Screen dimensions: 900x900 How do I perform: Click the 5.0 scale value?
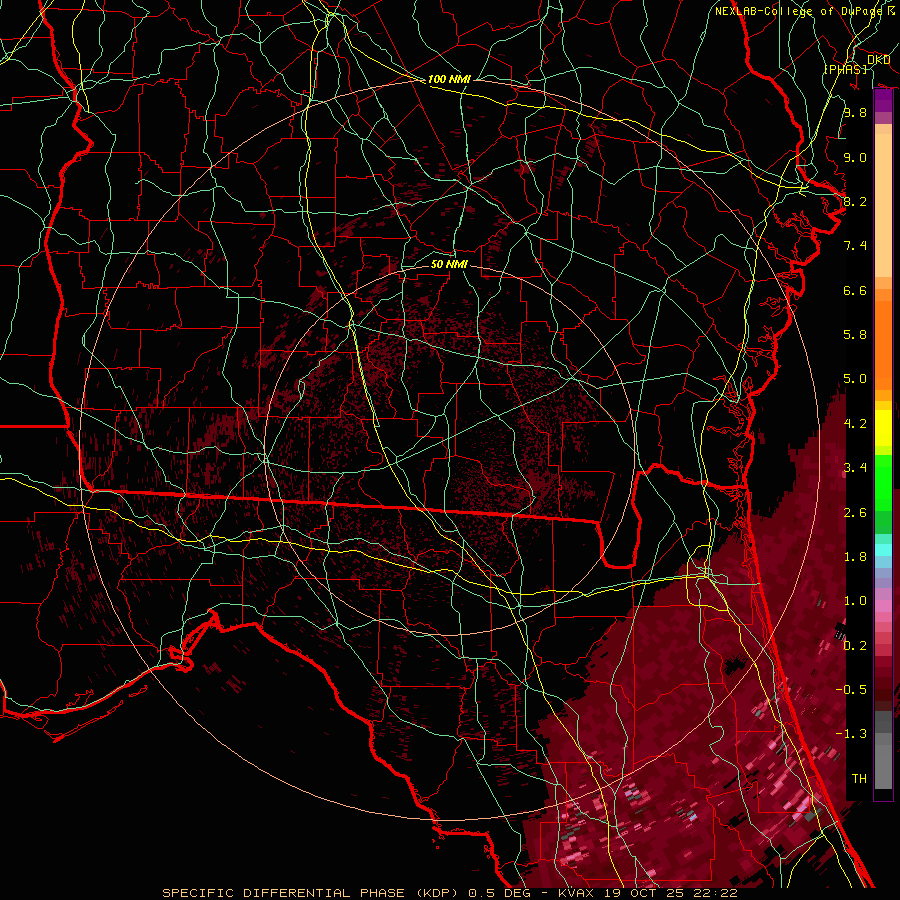[855, 379]
